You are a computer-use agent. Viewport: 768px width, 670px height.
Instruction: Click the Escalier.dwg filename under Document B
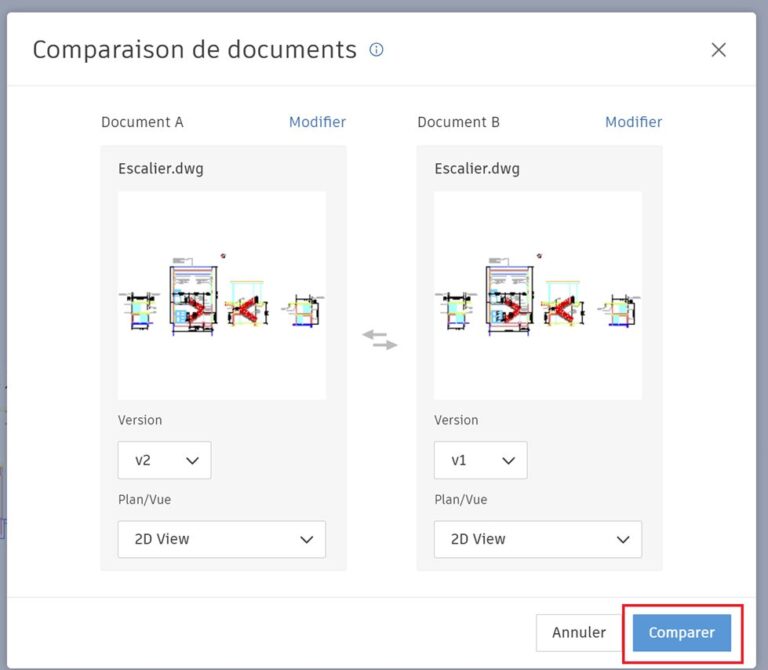pos(477,169)
